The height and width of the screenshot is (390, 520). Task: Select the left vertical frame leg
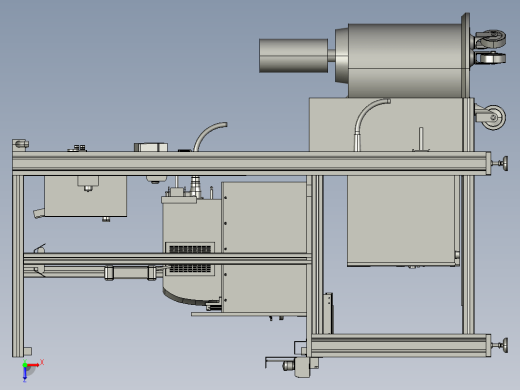click(x=18, y=266)
